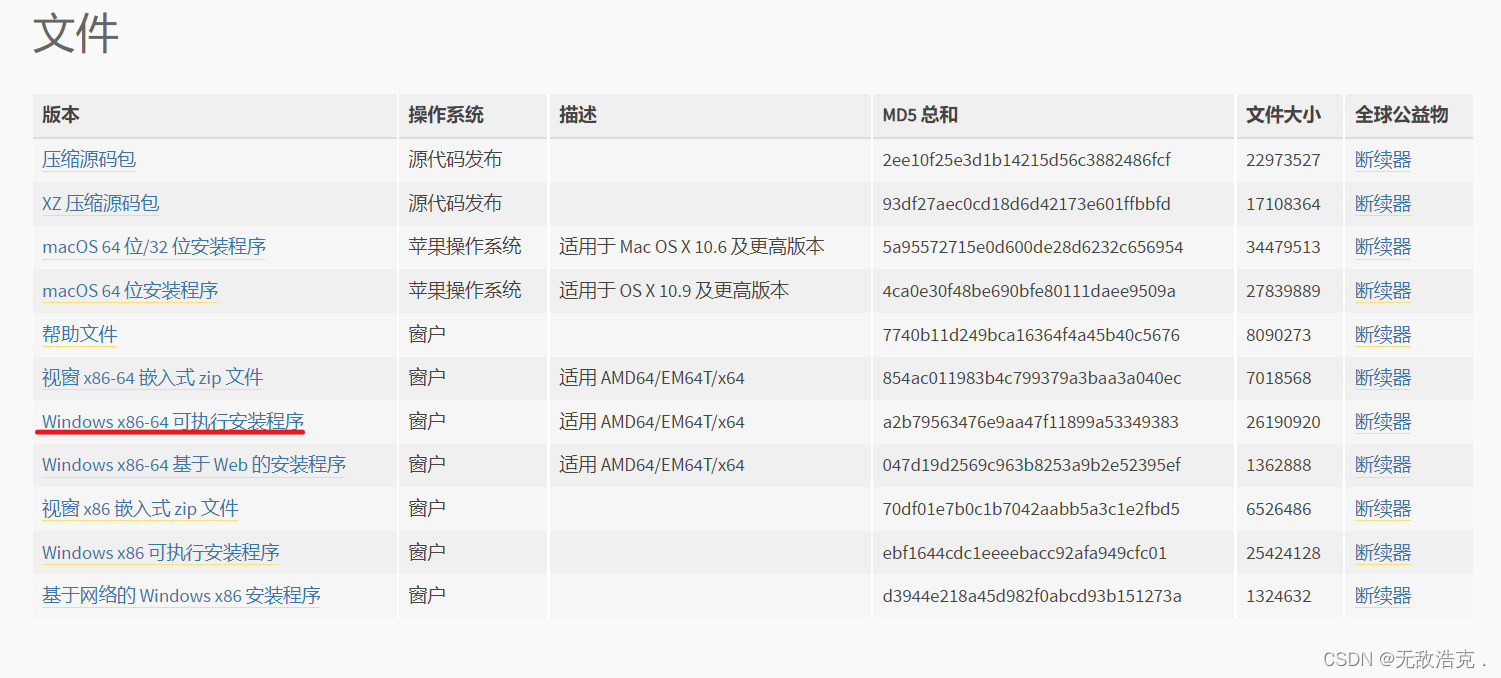This screenshot has width=1501, height=678.
Task: Click MD5 value d3944e218a45d982f0abcd93b151273a
Action: pos(1032,596)
